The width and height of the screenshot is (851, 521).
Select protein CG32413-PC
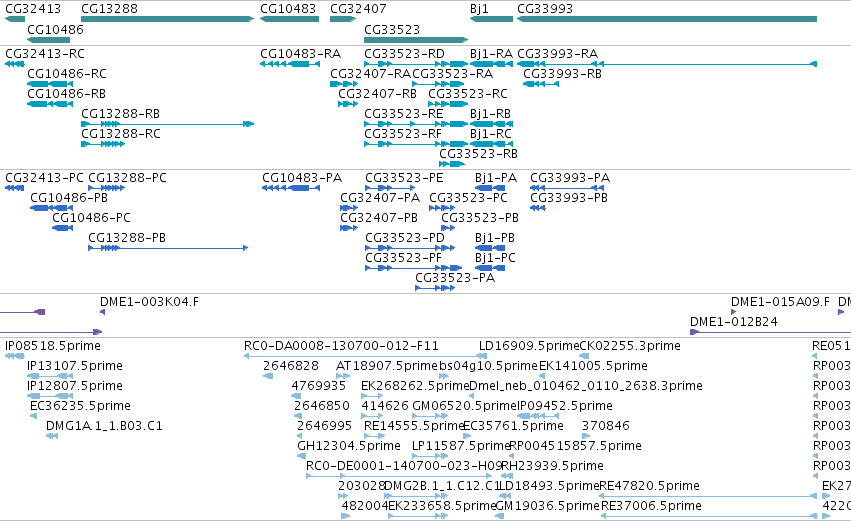tap(45, 178)
